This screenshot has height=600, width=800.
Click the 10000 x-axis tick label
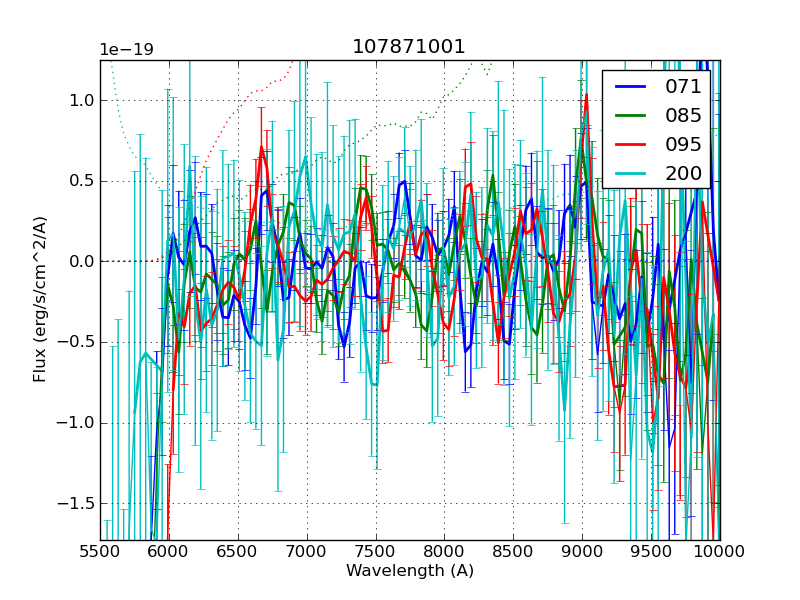pos(720,551)
